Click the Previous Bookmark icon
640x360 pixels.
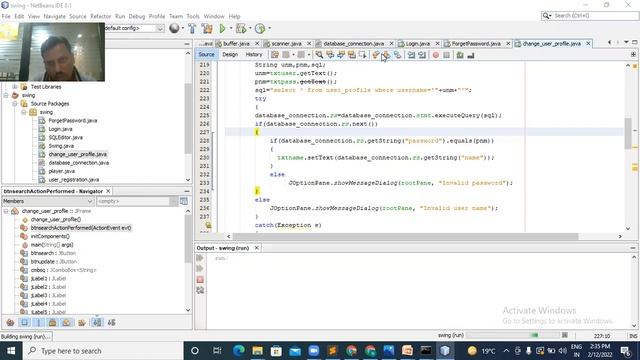coord(376,55)
